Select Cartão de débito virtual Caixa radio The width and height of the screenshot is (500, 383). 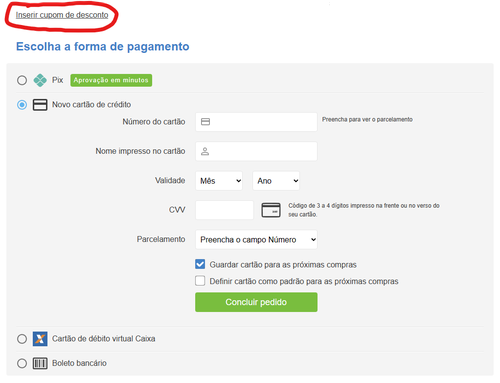[x=22, y=339]
